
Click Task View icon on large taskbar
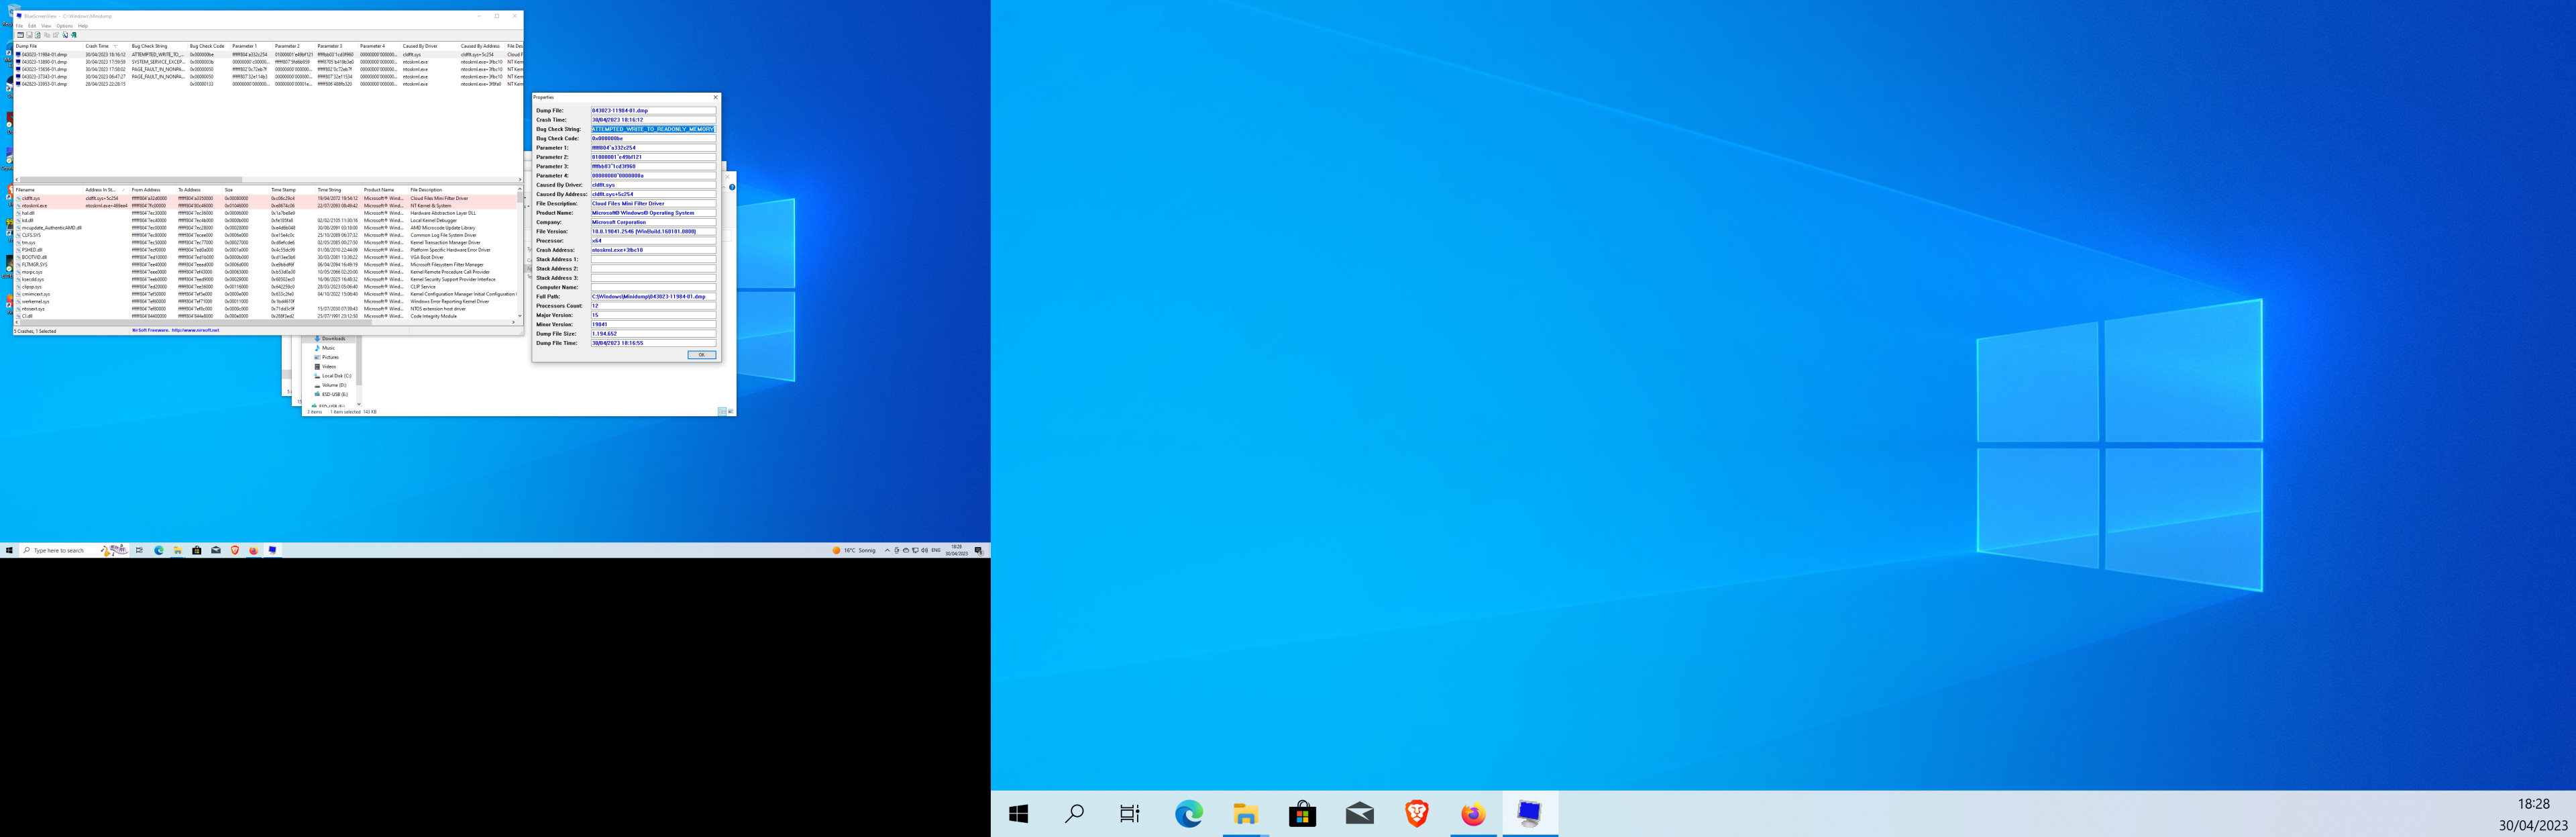[1129, 813]
